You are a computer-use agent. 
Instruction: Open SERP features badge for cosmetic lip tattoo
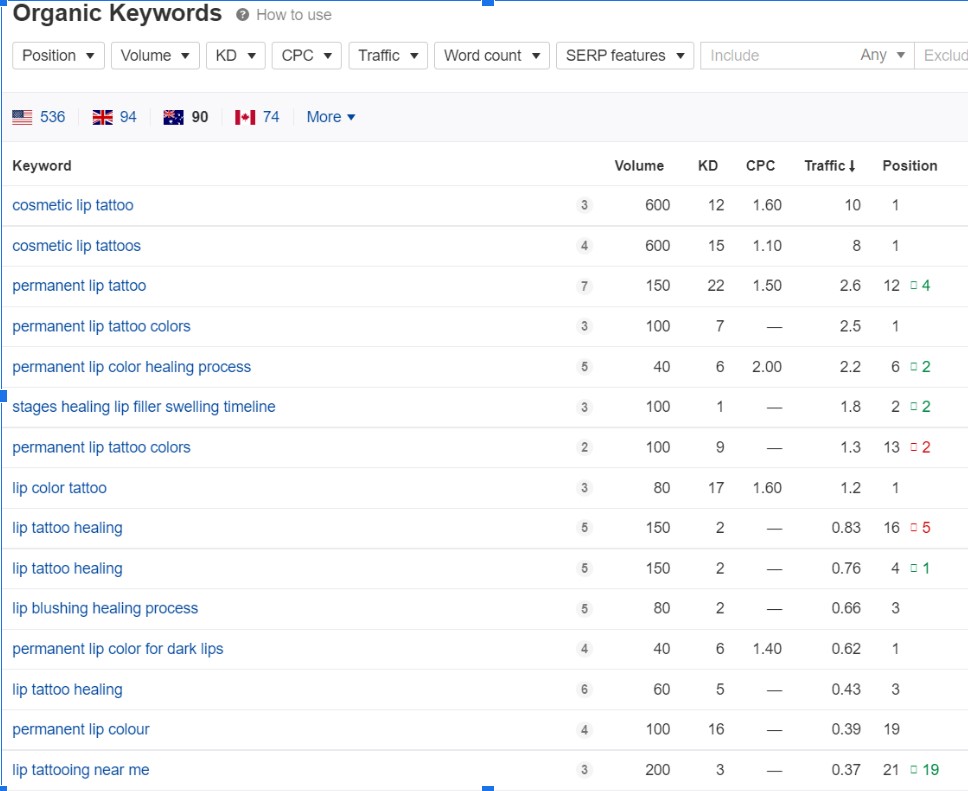pyautogui.click(x=584, y=205)
